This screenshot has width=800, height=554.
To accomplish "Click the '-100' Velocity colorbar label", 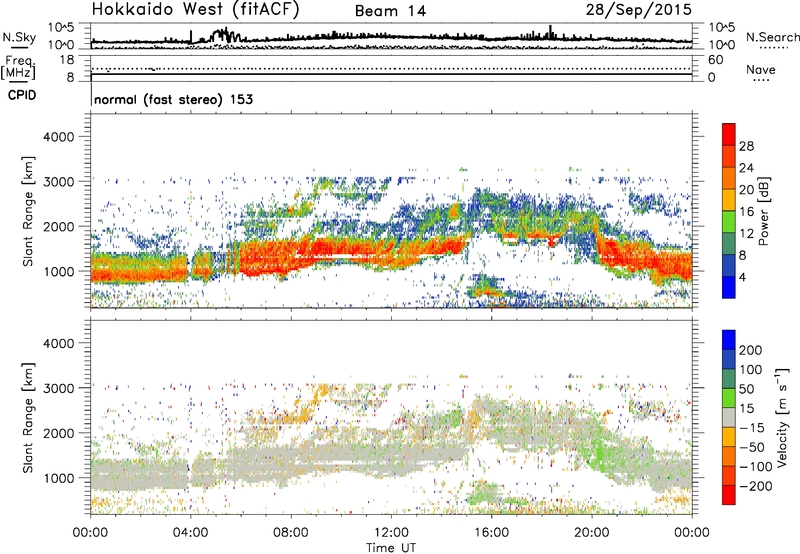I will pyautogui.click(x=755, y=466).
